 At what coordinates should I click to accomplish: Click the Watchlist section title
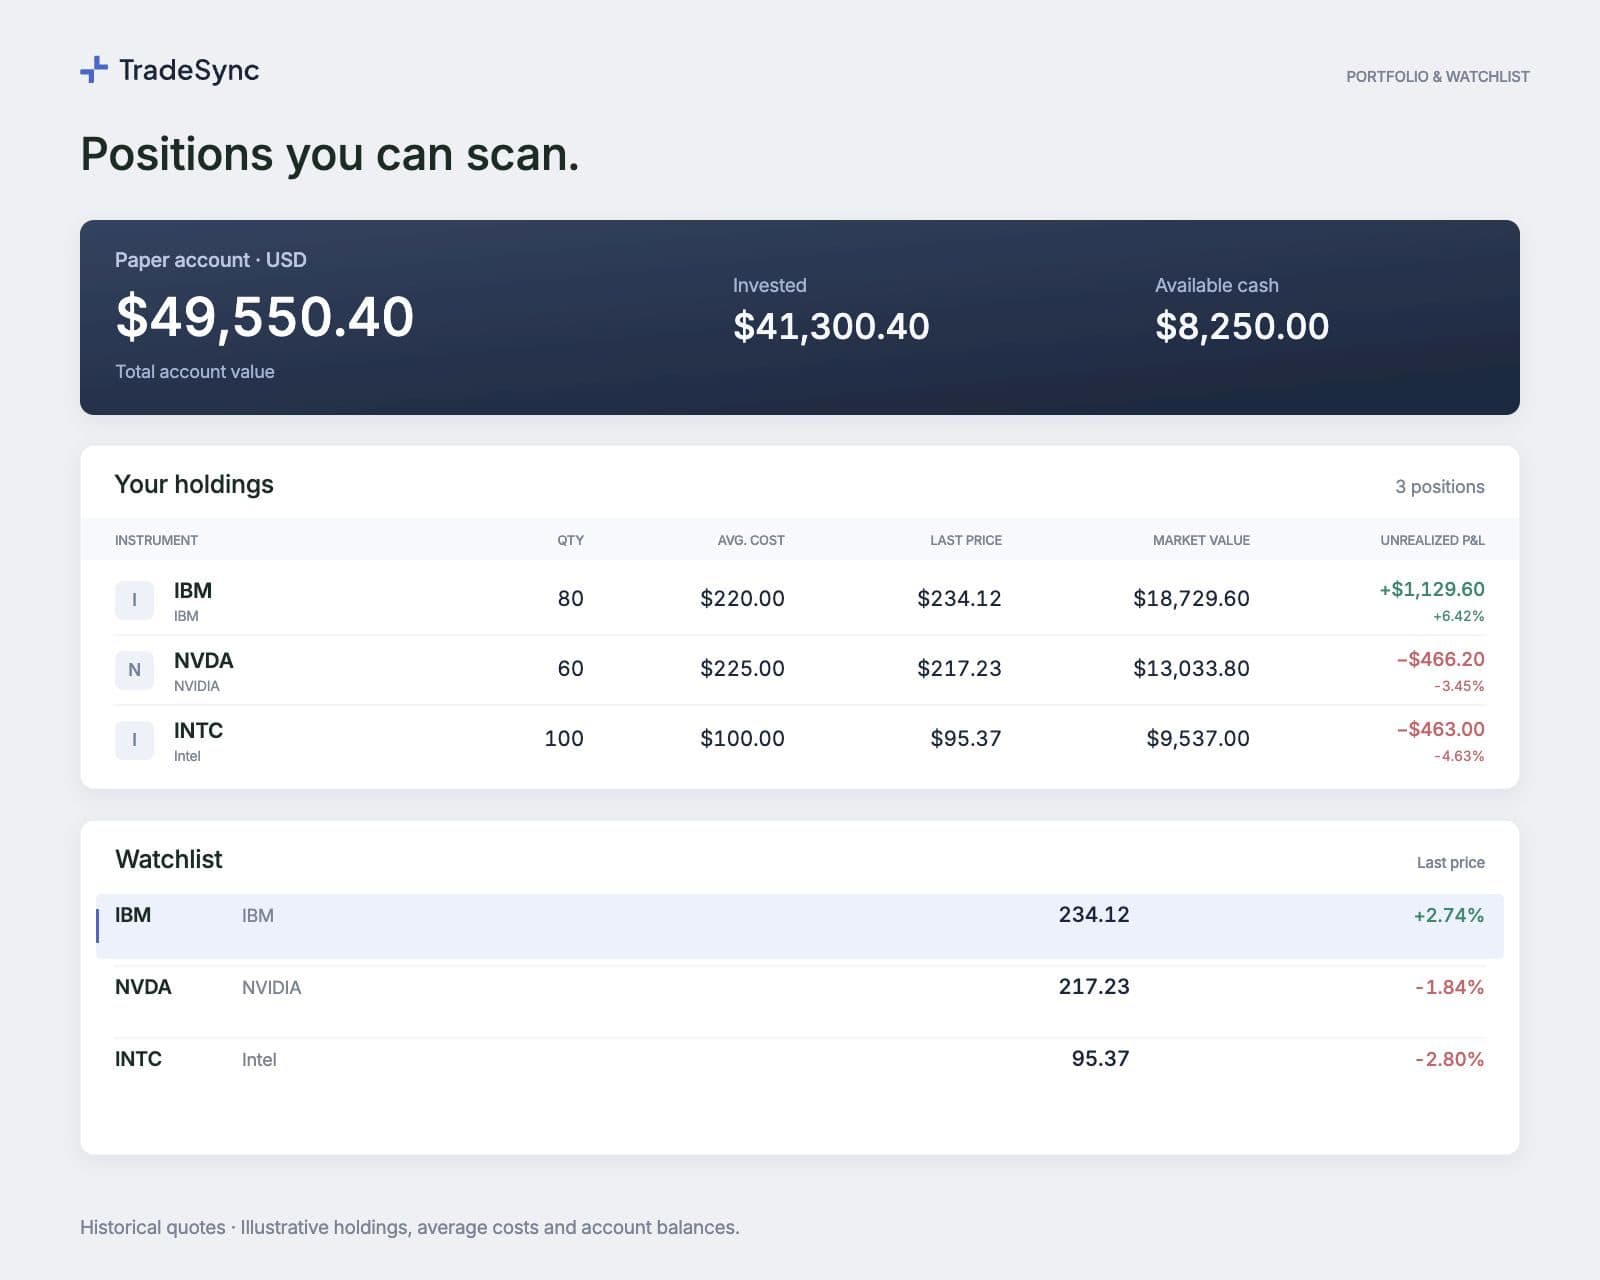pos(169,859)
